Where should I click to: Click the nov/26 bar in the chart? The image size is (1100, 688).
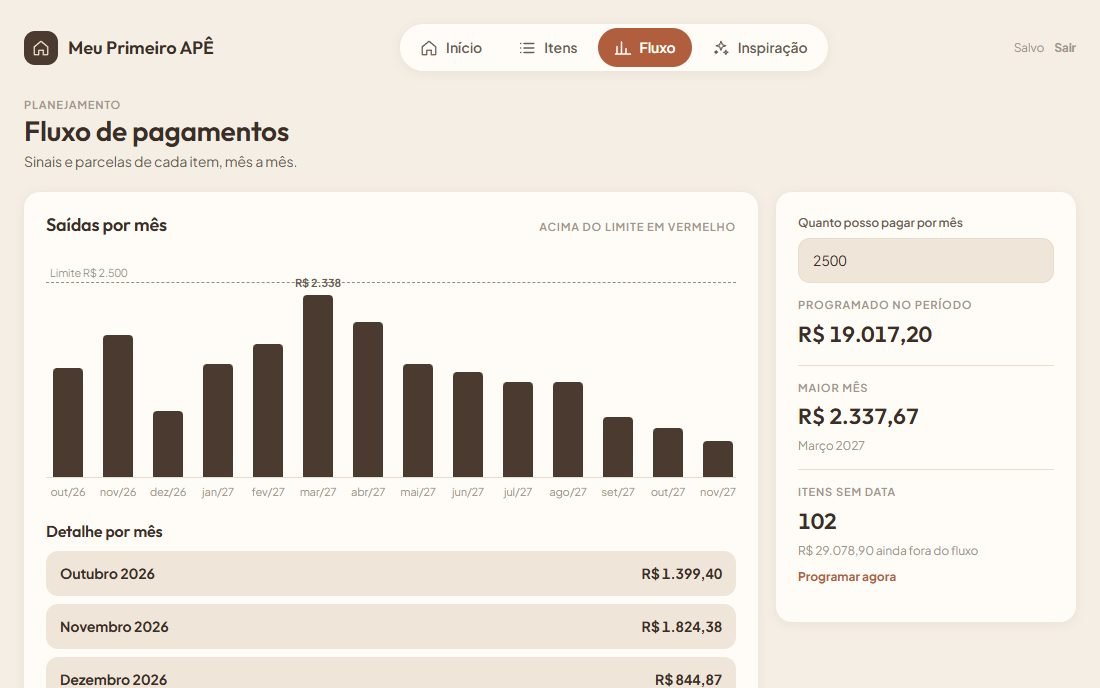pyautogui.click(x=118, y=406)
